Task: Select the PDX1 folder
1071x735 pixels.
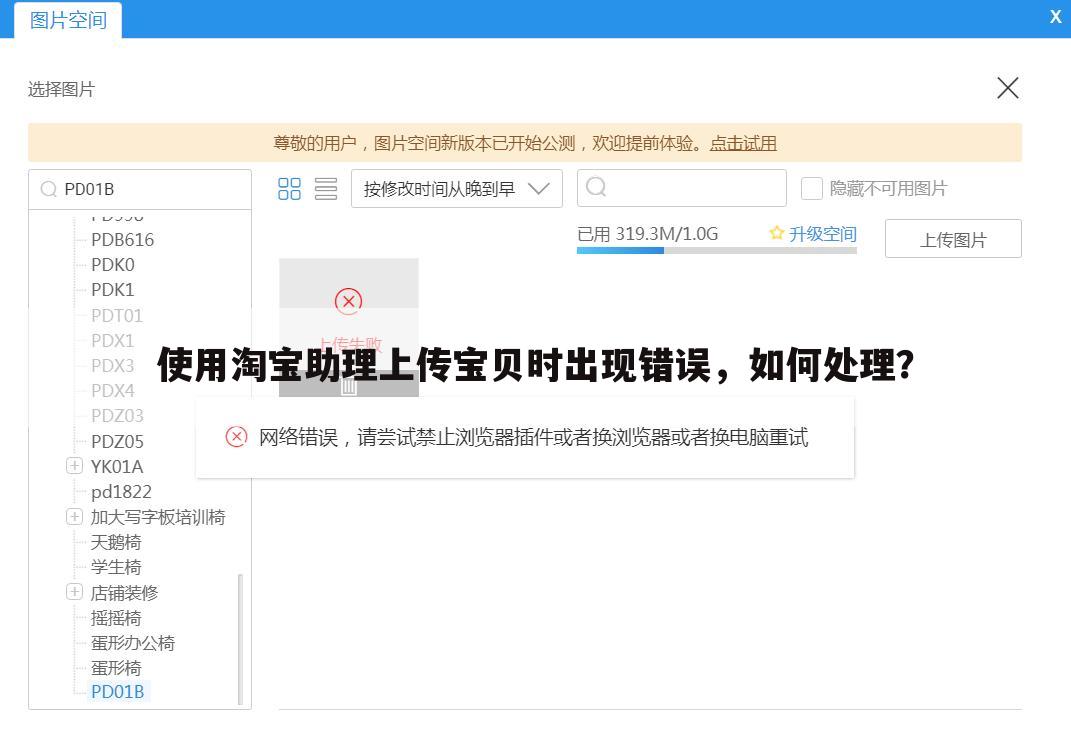Action: pos(113,340)
